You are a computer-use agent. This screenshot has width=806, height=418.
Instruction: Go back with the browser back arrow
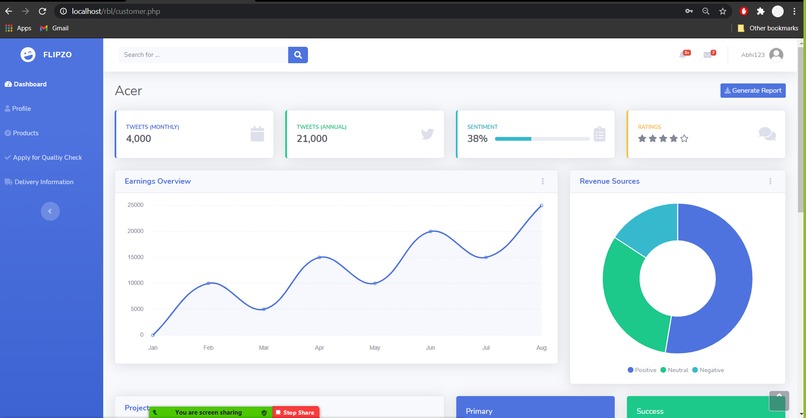9,11
